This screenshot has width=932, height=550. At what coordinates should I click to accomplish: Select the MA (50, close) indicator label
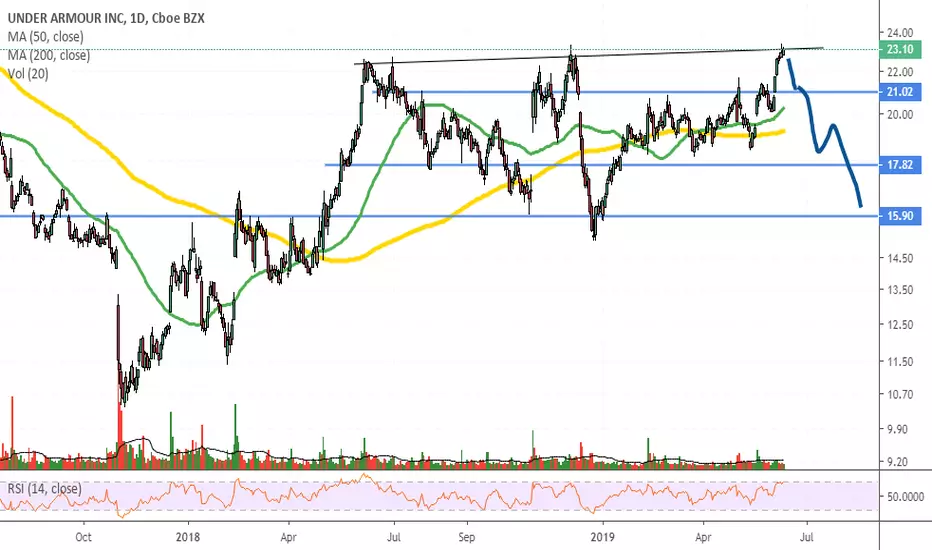click(x=46, y=37)
